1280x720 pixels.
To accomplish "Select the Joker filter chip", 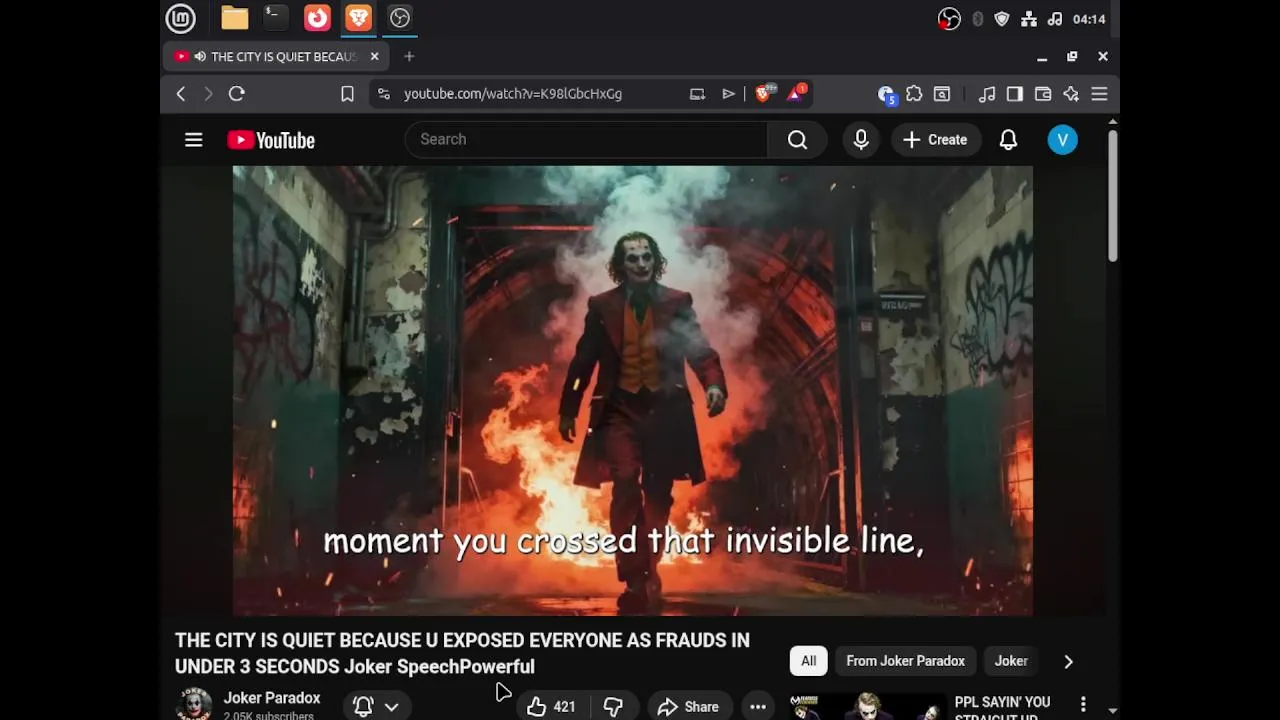I will (x=1011, y=661).
